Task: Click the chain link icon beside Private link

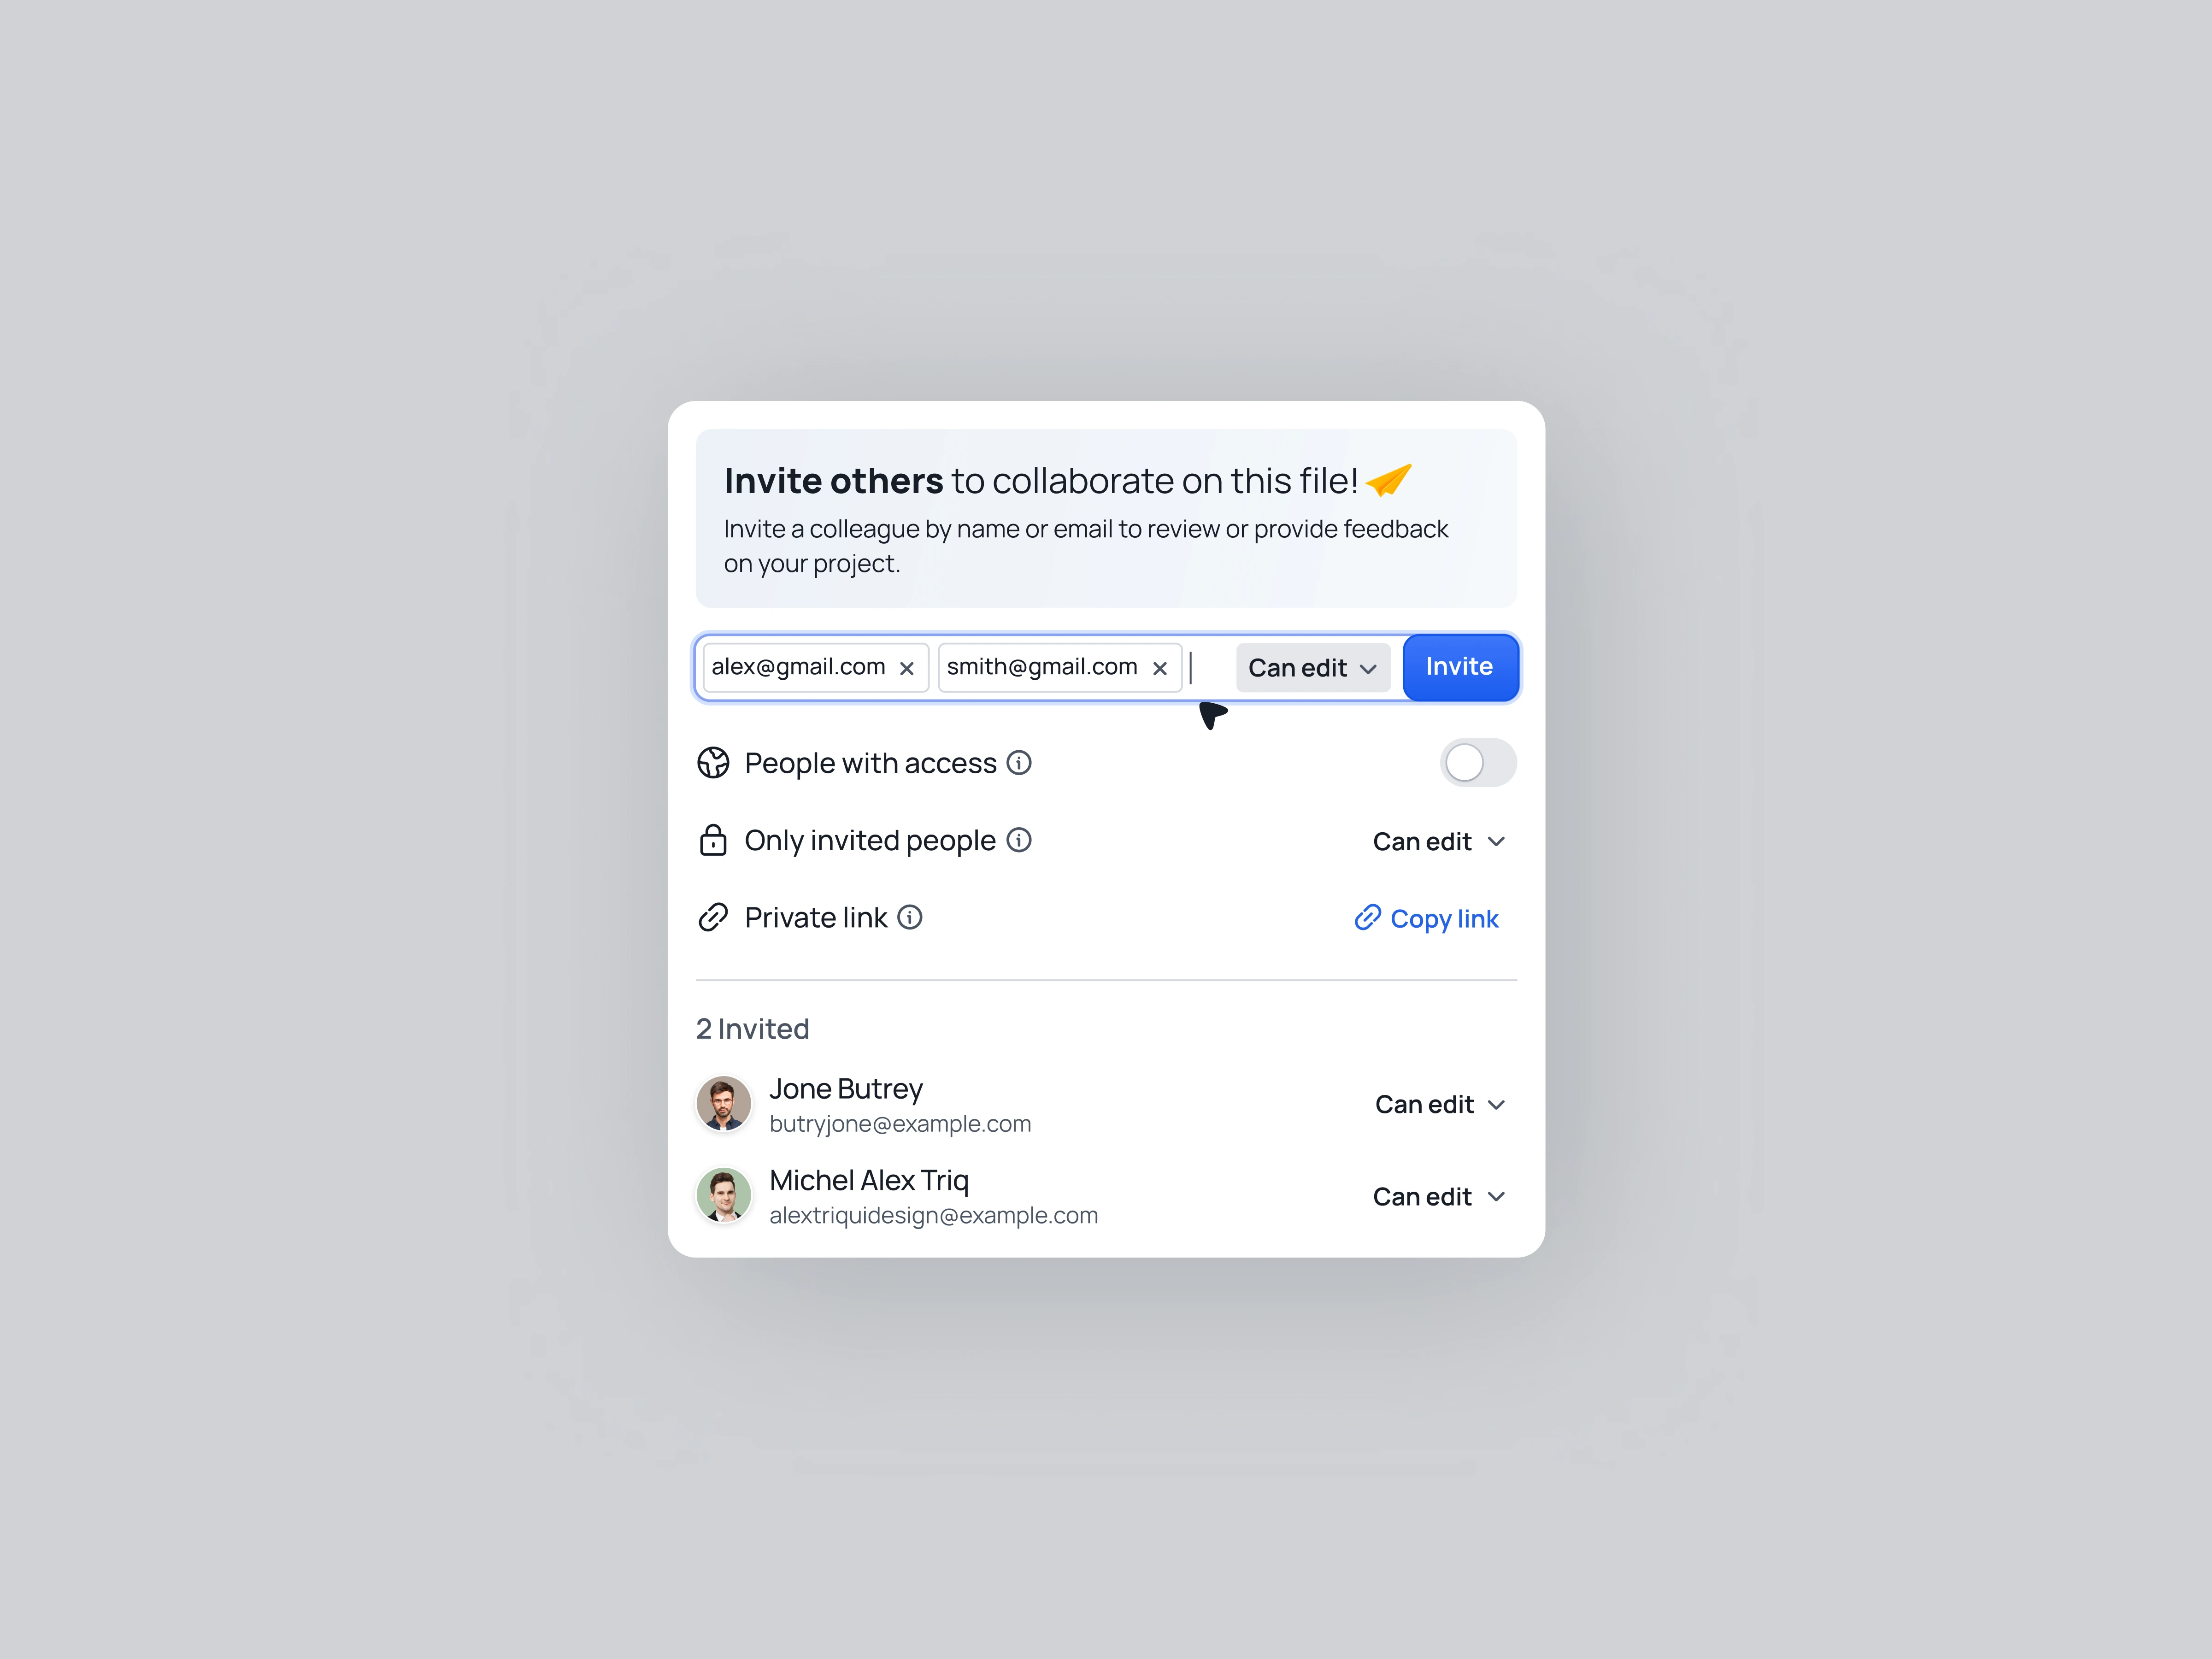Action: point(713,917)
